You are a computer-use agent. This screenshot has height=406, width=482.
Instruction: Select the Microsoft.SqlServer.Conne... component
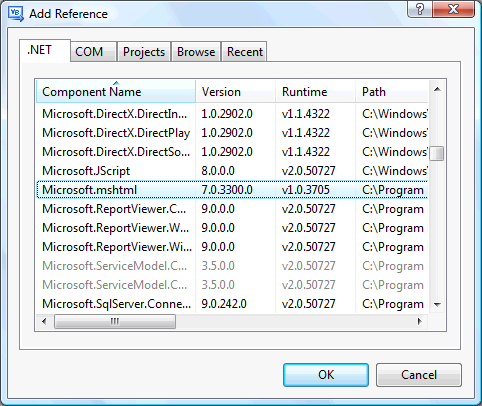tap(232, 304)
